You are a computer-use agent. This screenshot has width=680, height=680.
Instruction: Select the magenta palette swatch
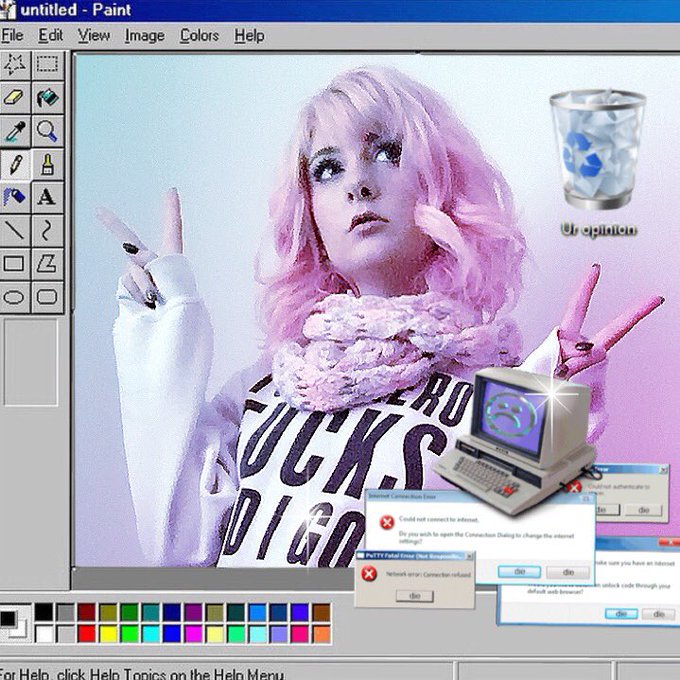tap(193, 634)
